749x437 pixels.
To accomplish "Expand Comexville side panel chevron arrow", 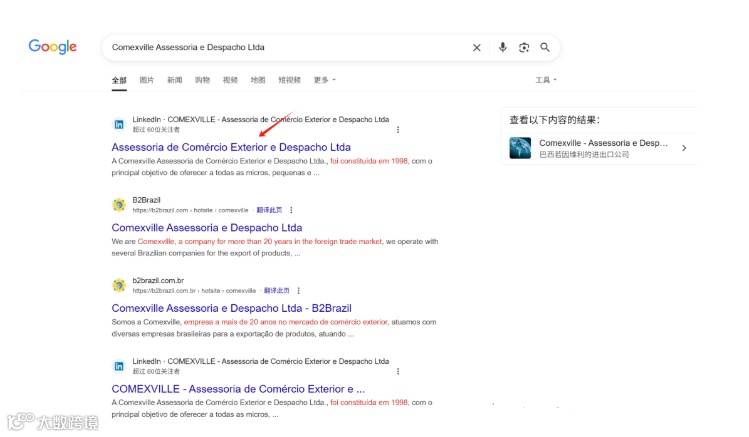I will tap(684, 148).
